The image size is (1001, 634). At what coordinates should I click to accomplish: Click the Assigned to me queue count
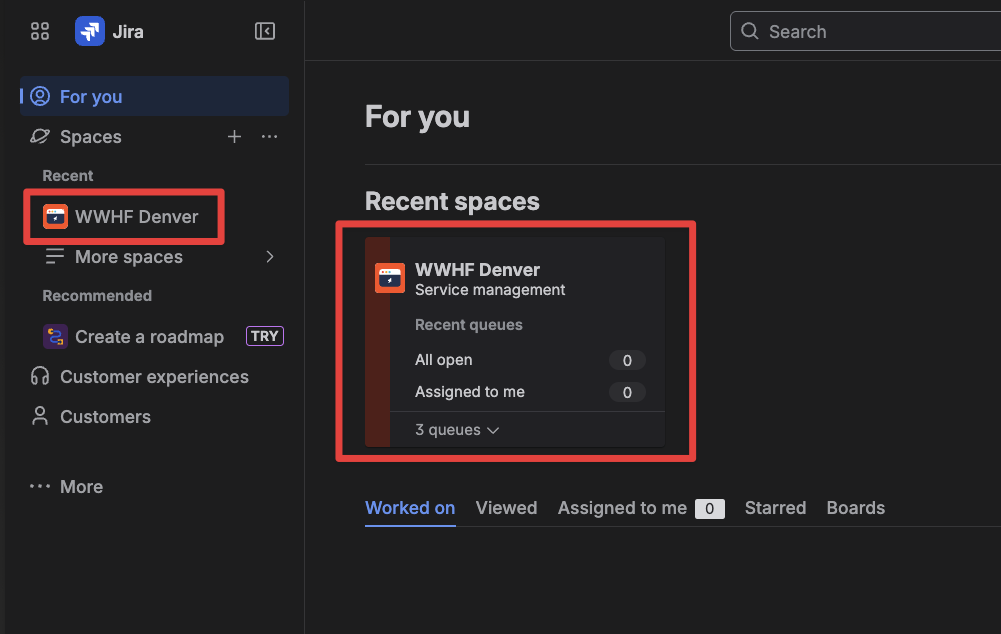[x=627, y=392]
